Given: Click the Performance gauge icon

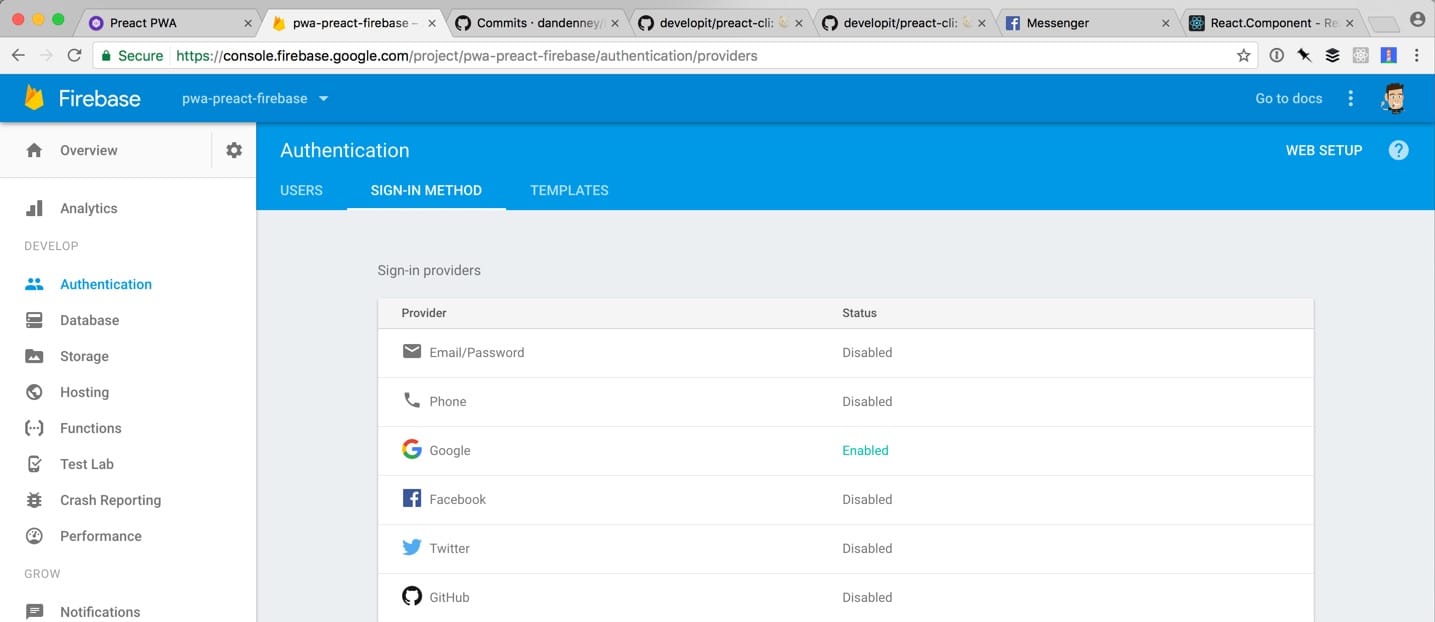Looking at the screenshot, I should pos(34,536).
